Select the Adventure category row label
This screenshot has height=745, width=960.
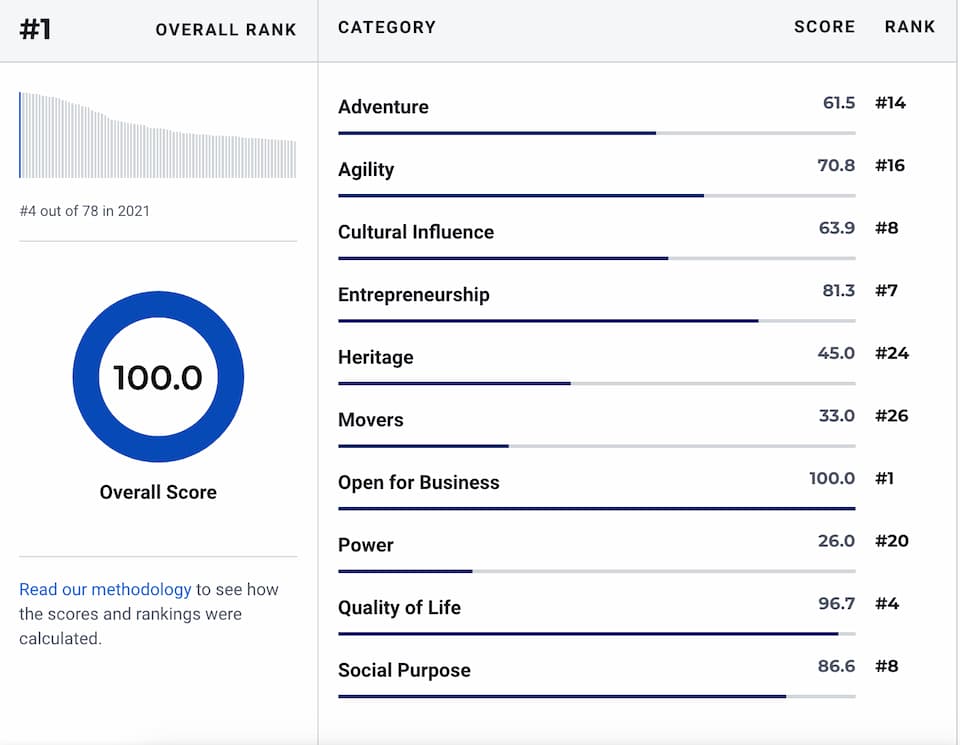tap(383, 107)
